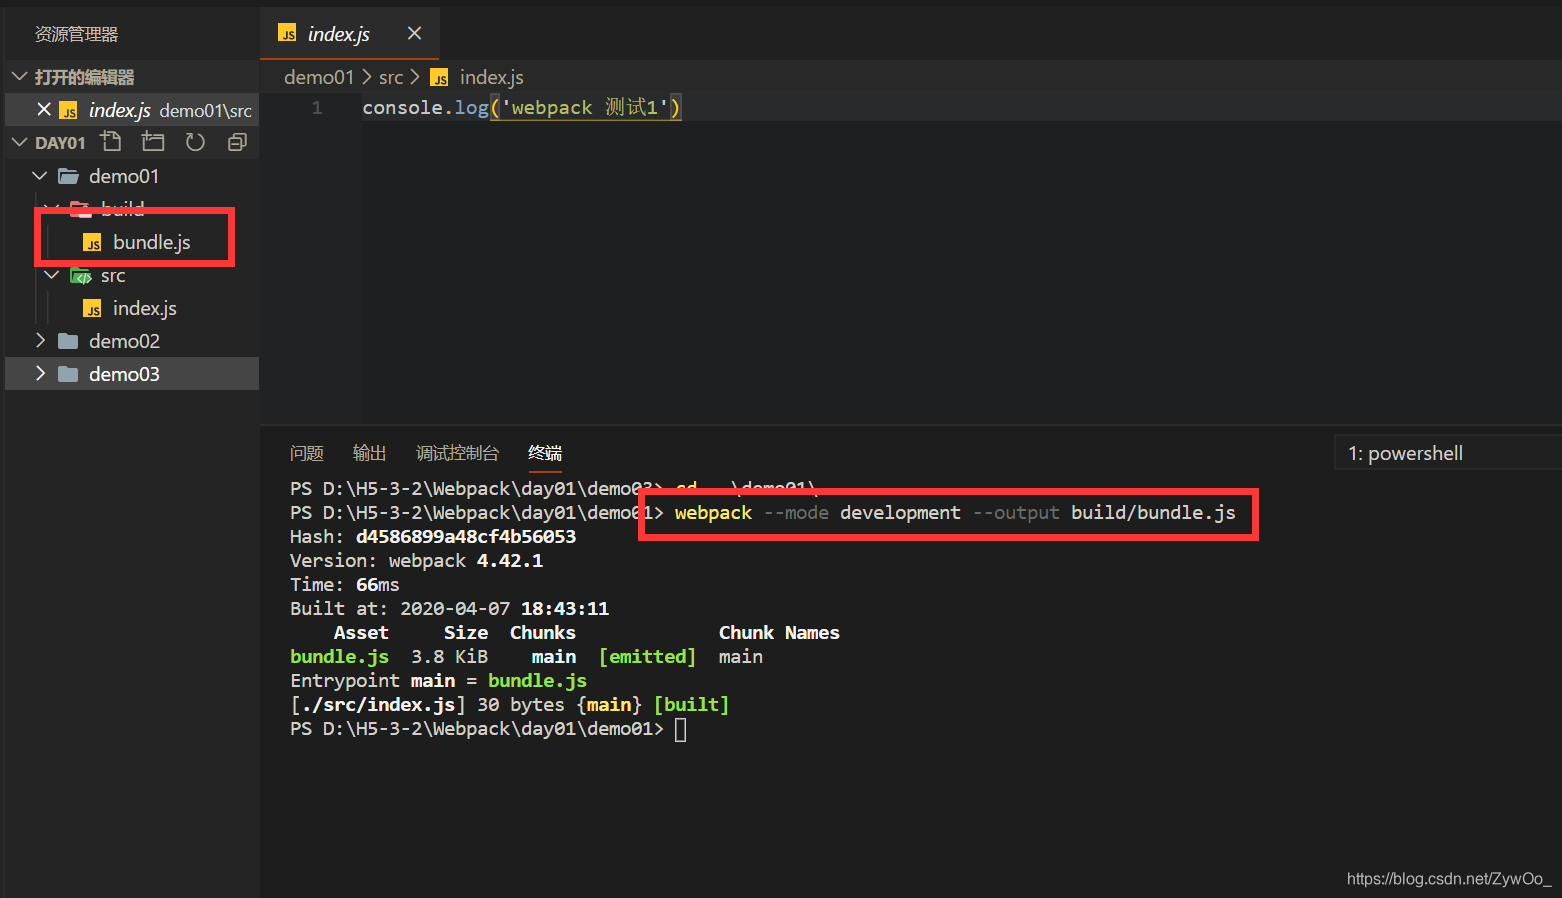Click the JS icon in the breadcrumb
Viewport: 1562px width, 898px height.
(439, 78)
